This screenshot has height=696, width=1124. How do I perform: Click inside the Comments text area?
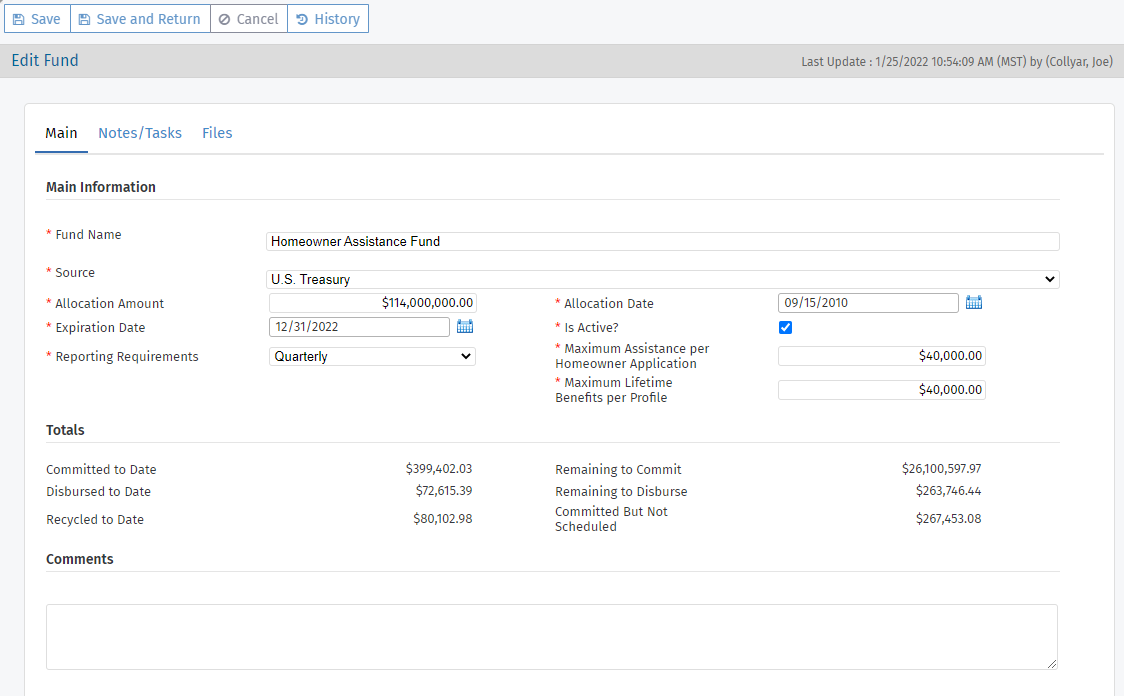551,636
